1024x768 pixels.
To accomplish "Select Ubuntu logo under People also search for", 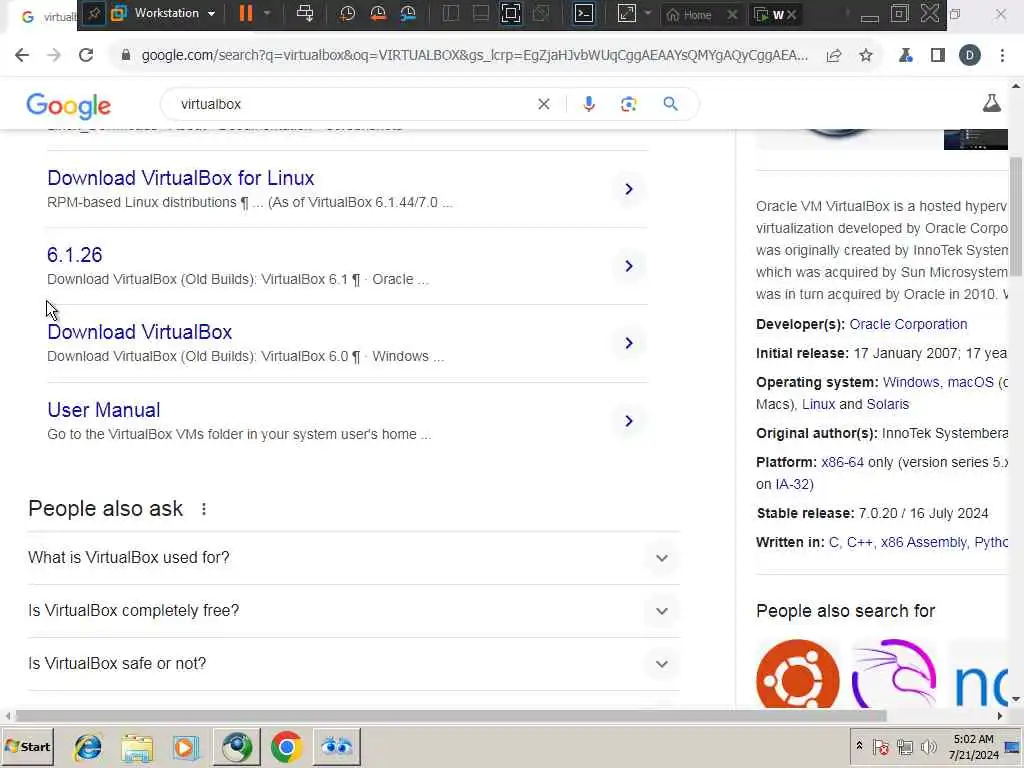I will tap(797, 675).
